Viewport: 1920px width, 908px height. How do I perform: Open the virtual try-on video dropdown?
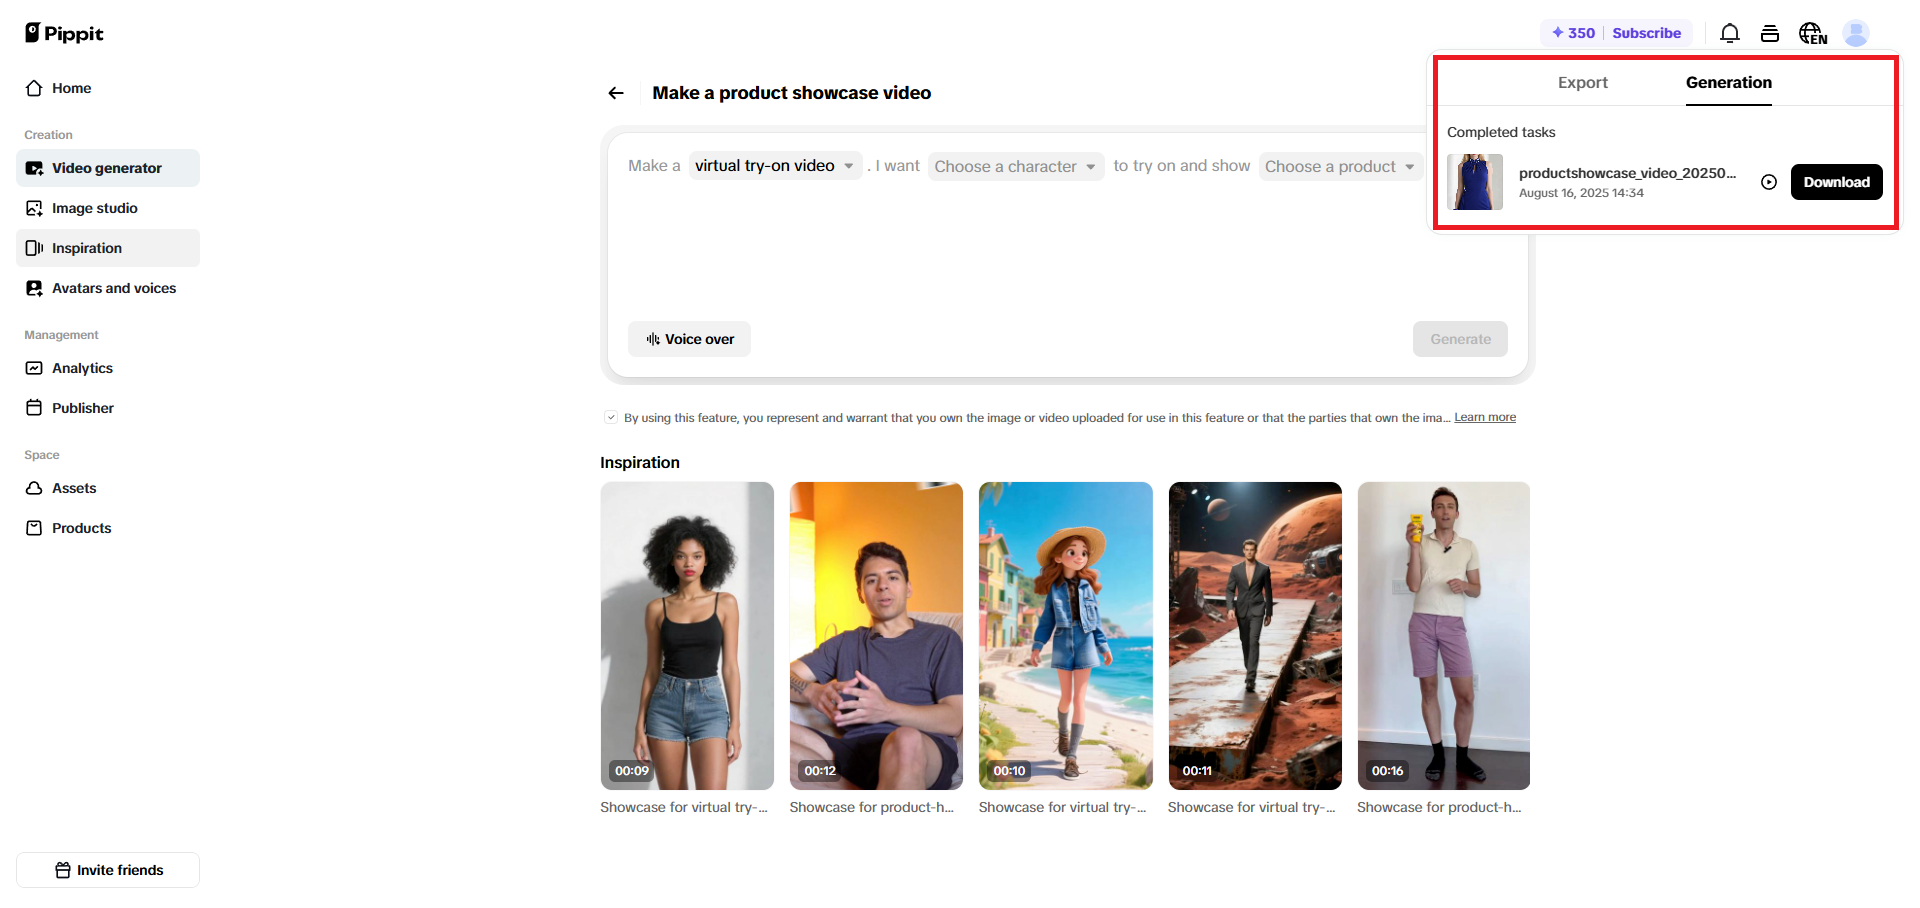pos(775,165)
